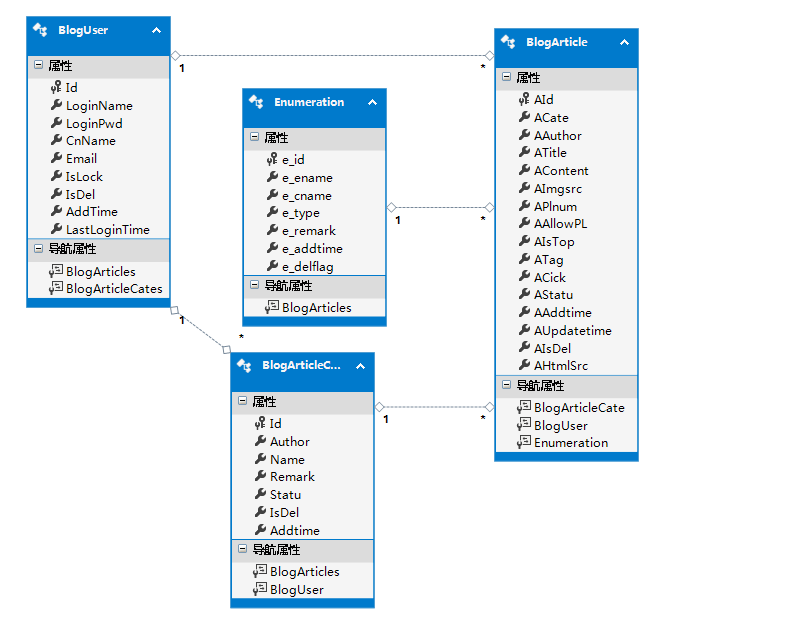Click navigation icon beside BlogArticleCates
The height and width of the screenshot is (619, 799).
point(56,289)
